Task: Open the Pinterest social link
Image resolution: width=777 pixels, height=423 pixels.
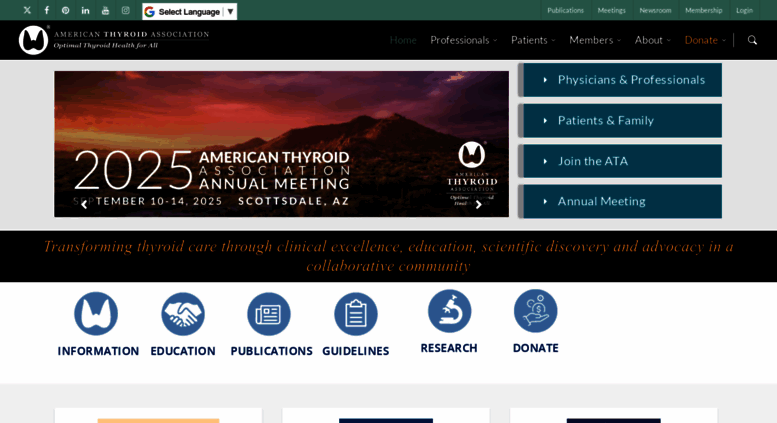Action: (65, 10)
